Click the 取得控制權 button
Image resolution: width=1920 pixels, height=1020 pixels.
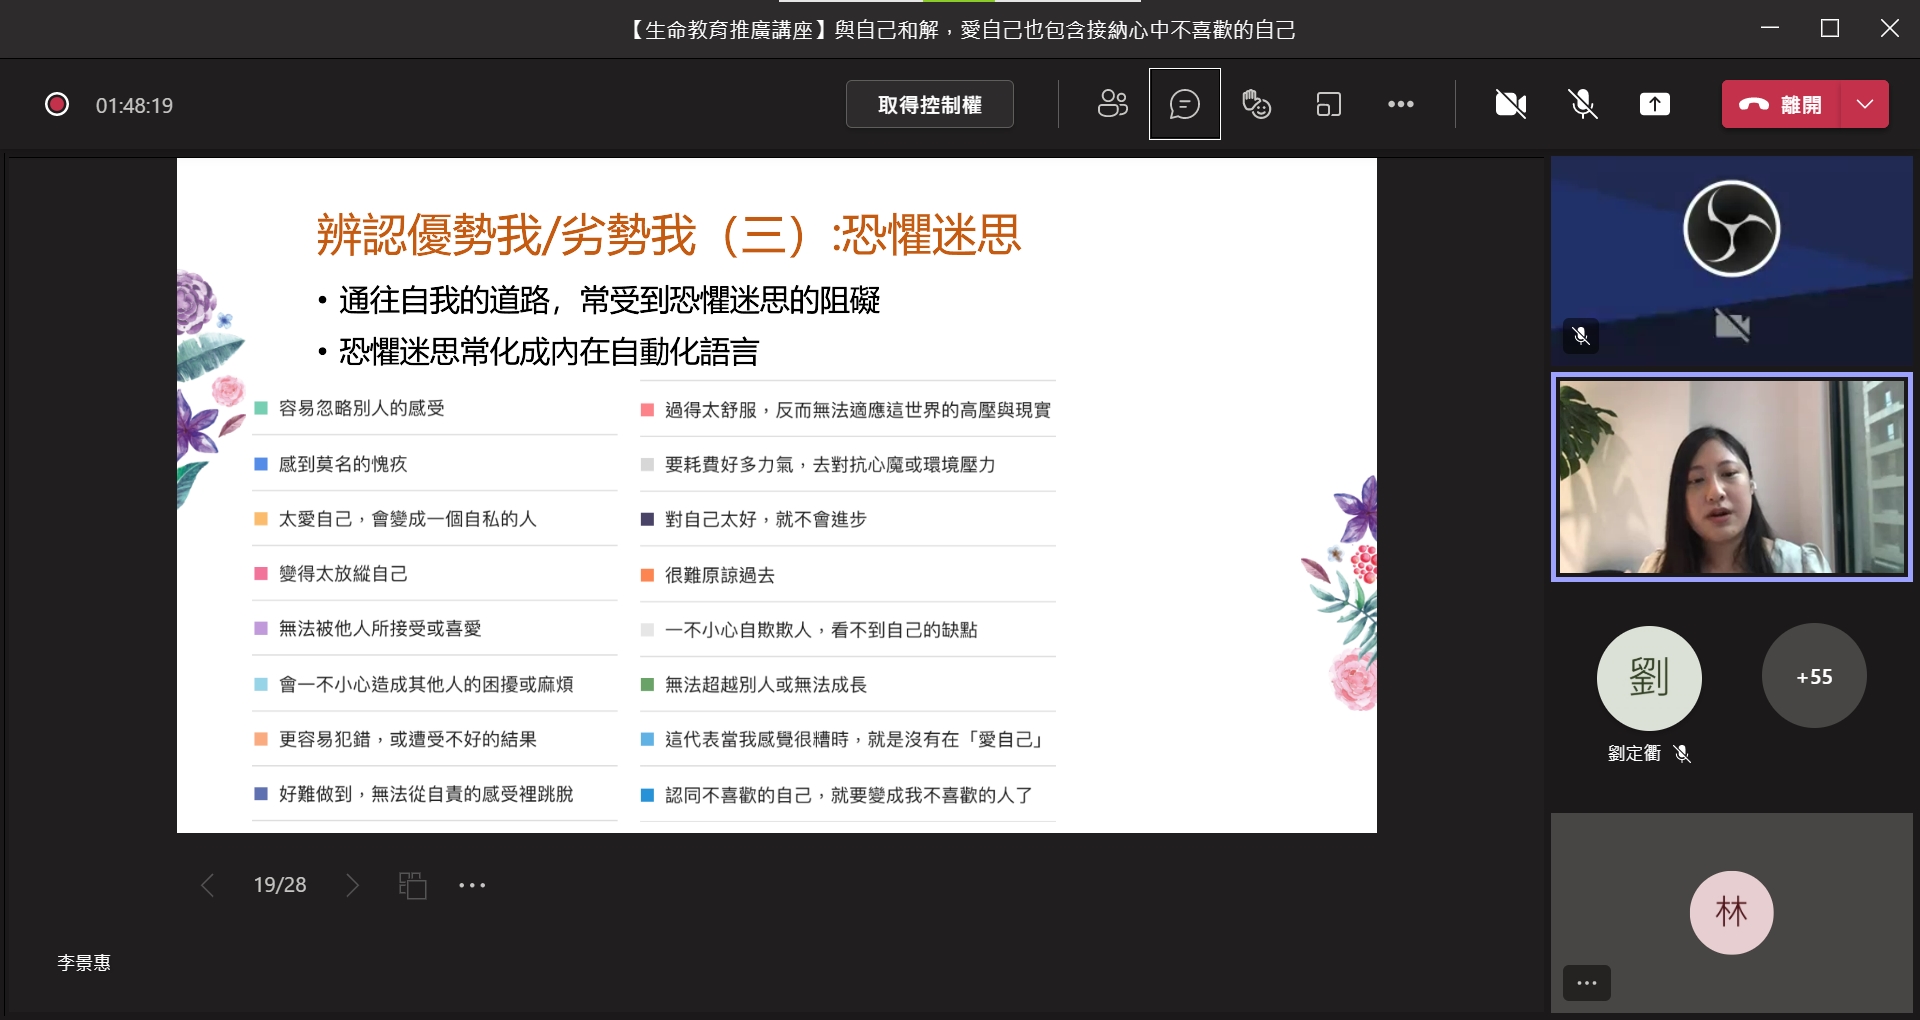coord(929,104)
